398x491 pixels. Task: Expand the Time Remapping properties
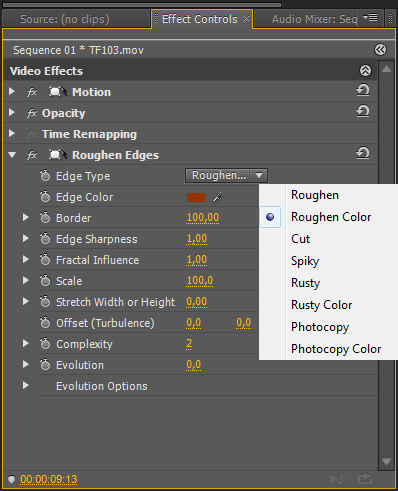tap(12, 133)
